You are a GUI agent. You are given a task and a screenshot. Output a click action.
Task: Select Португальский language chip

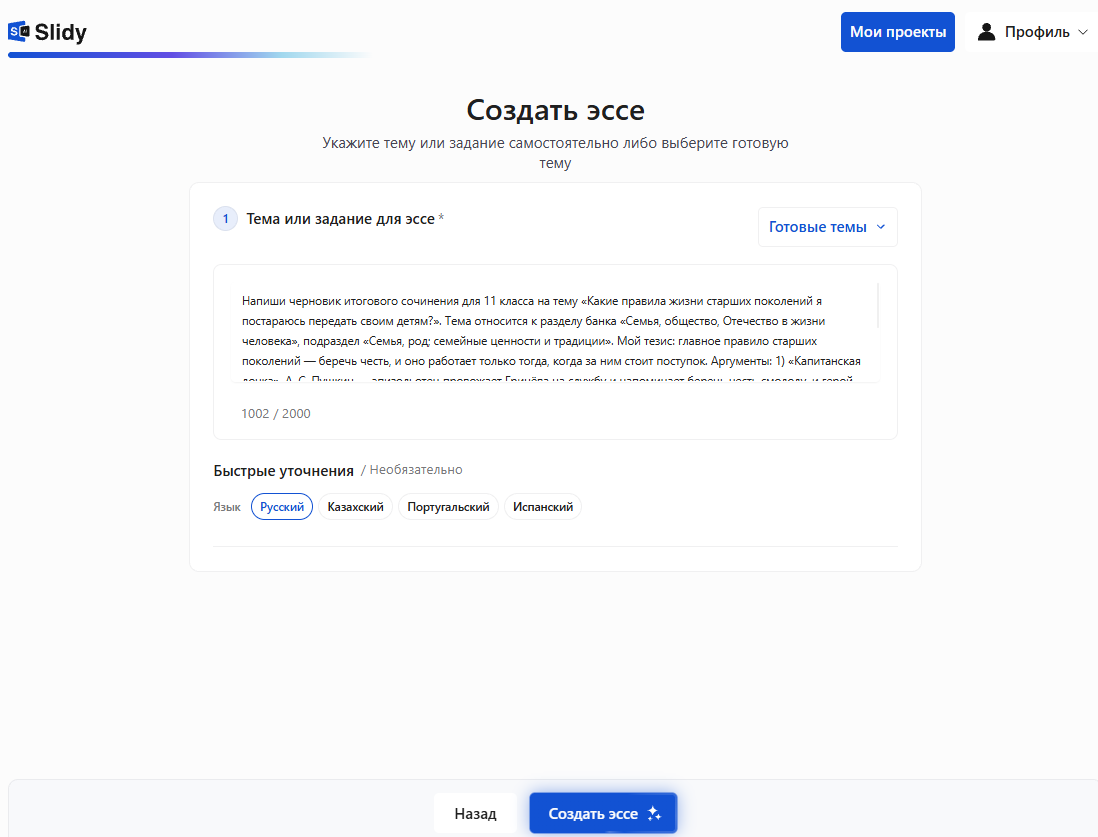coord(448,506)
